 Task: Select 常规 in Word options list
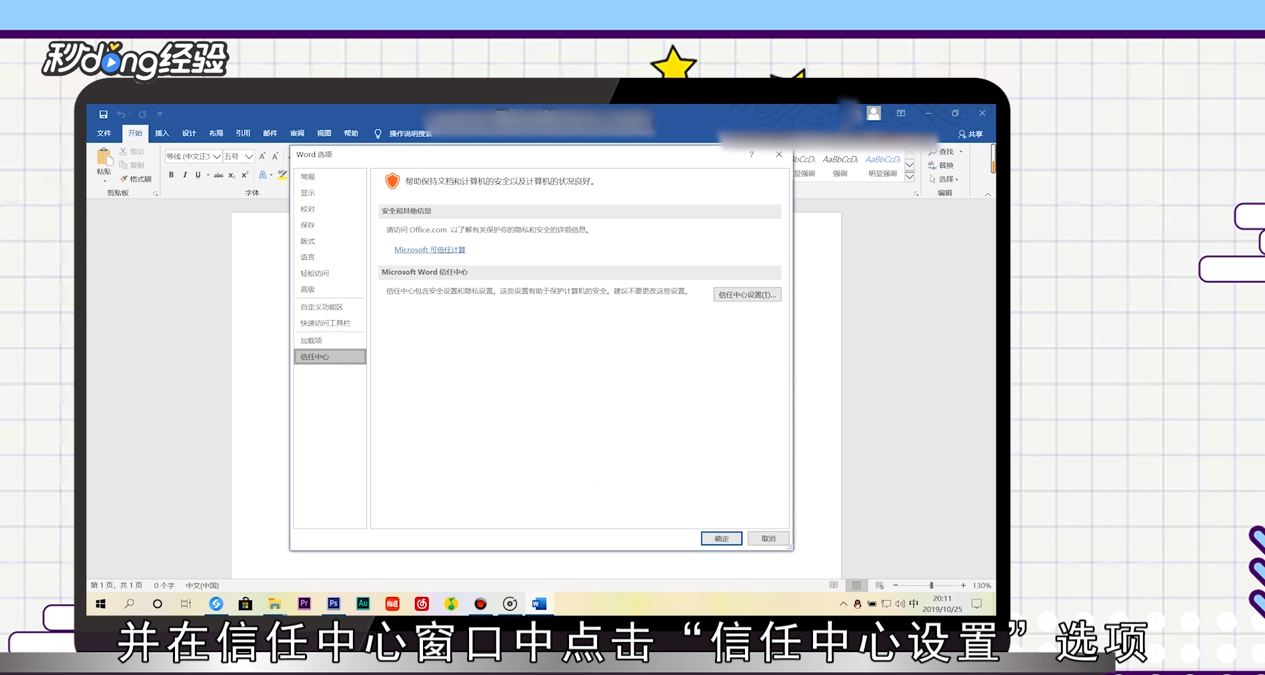(330, 177)
